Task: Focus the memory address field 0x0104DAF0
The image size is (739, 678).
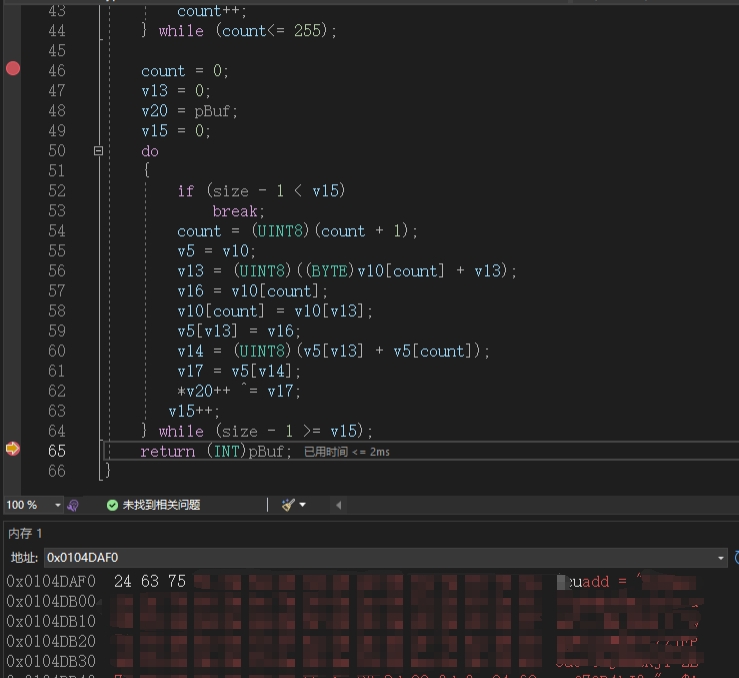Action: [x=381, y=558]
